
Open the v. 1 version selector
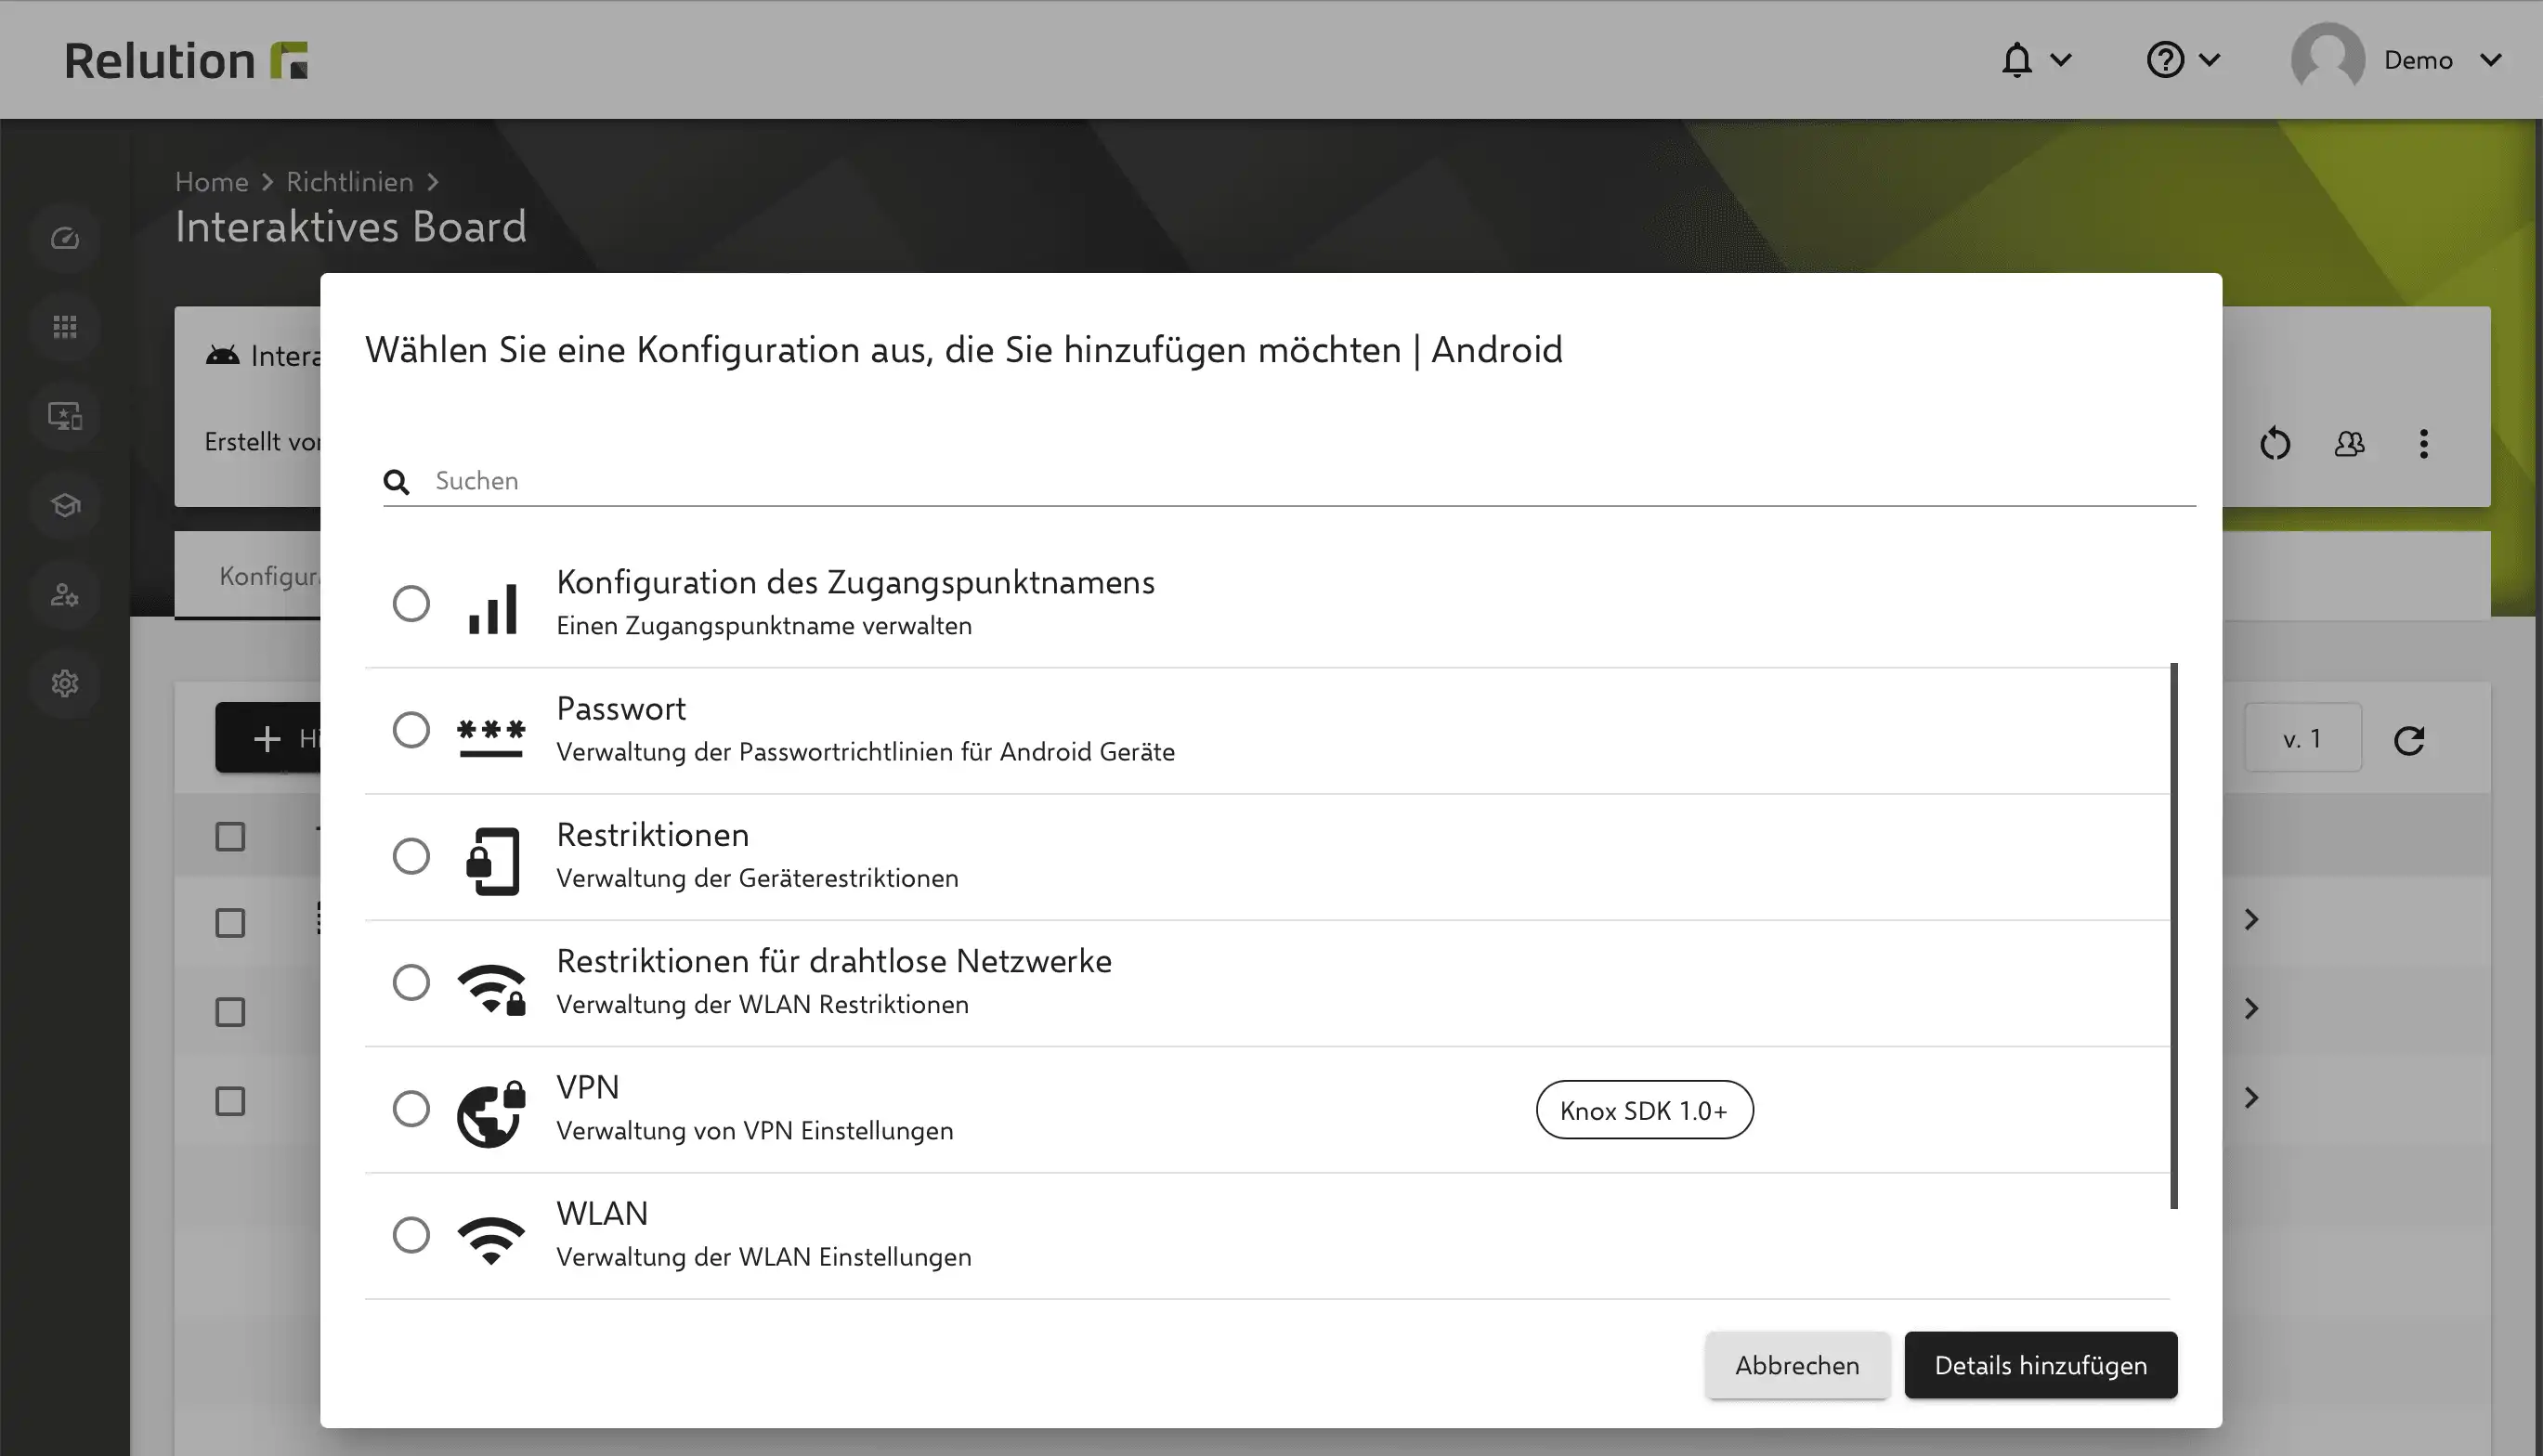pyautogui.click(x=2302, y=738)
